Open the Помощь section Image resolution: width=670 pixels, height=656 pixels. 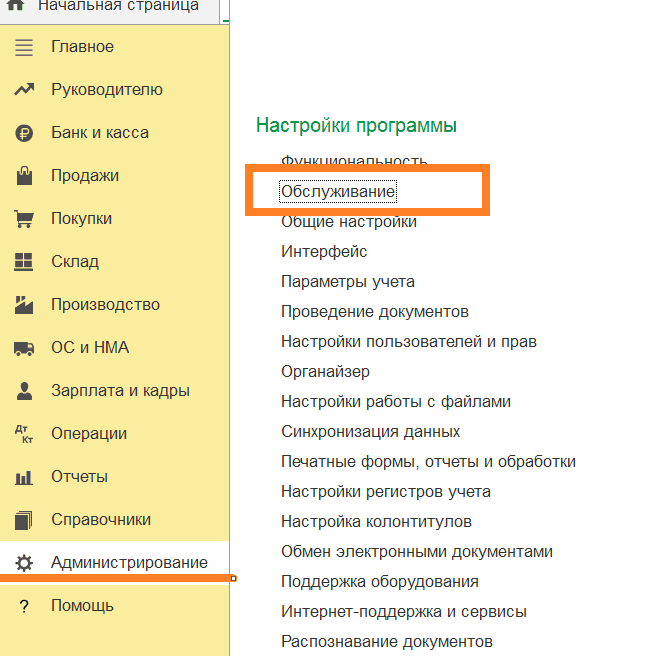[x=82, y=606]
